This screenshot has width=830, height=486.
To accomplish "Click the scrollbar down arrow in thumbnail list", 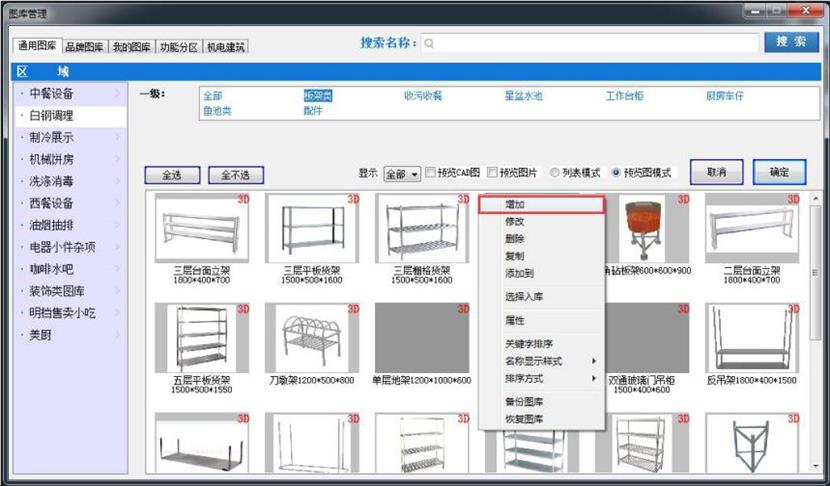I will pos(815,466).
